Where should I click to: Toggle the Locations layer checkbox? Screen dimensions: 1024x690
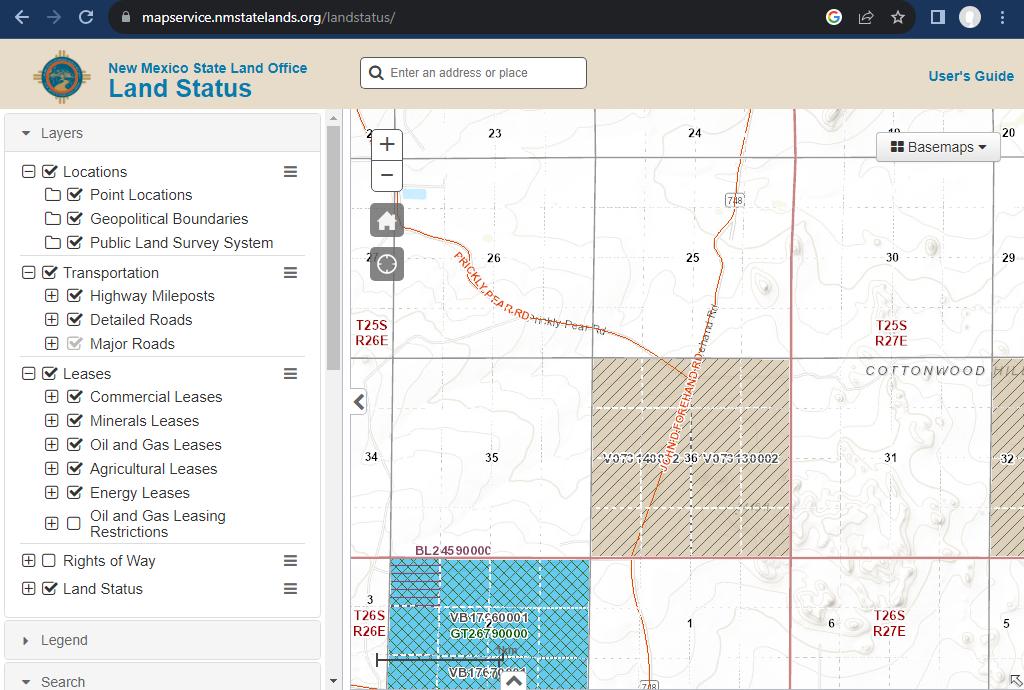[50, 172]
